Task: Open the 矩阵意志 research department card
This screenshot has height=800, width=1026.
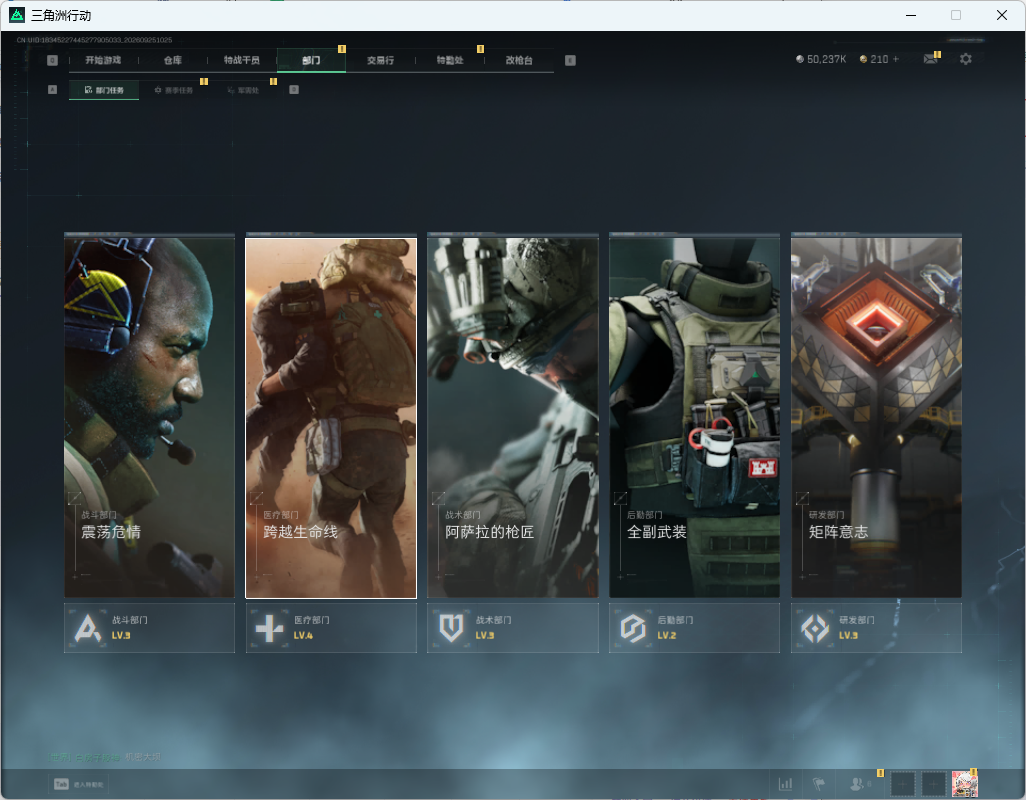Action: click(x=876, y=417)
